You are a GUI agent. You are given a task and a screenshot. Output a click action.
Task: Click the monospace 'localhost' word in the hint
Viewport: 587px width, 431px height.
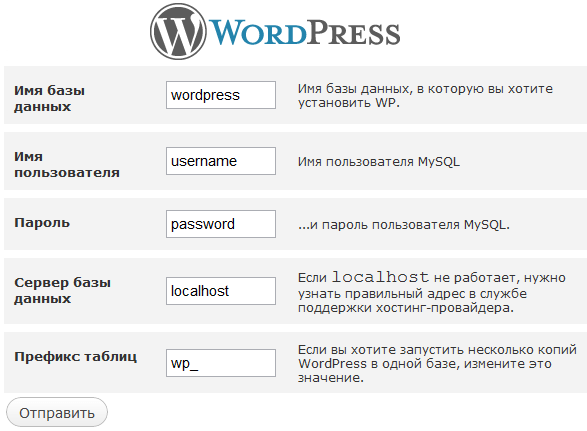(380, 277)
